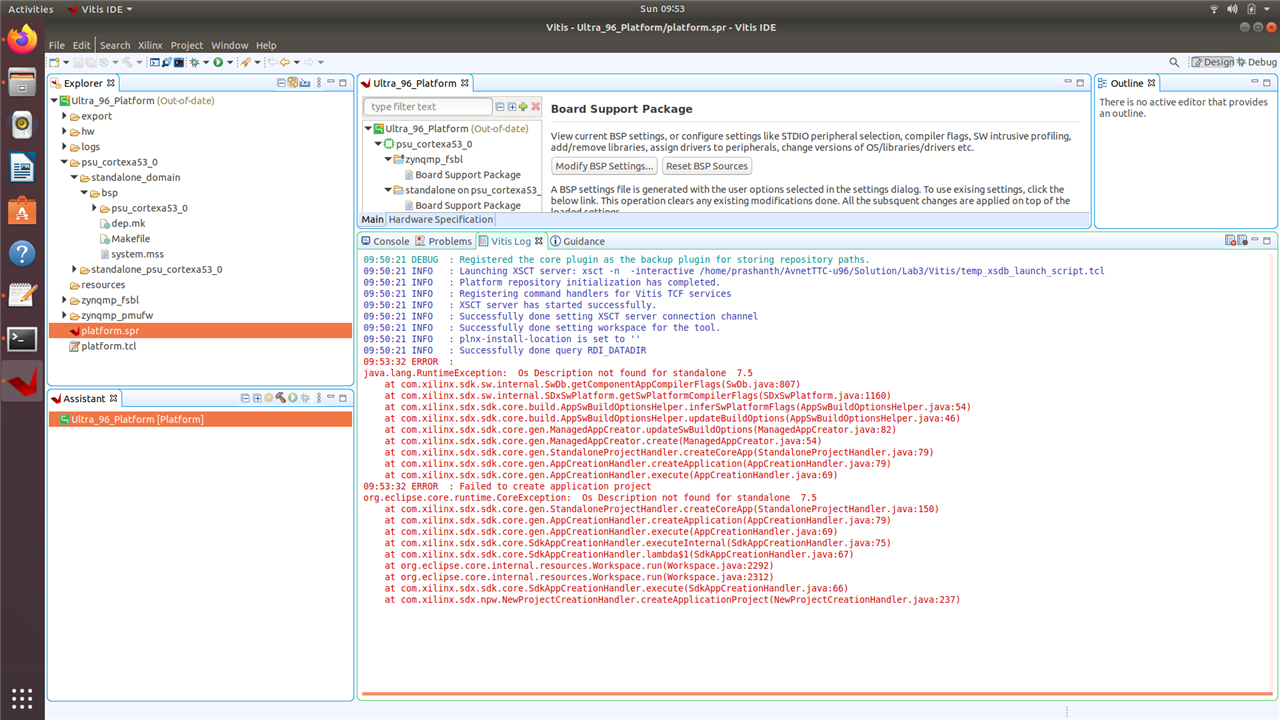Collapse Ultra_96_Platform in the Explorer tree
Image resolution: width=1280 pixels, height=720 pixels.
coord(54,101)
